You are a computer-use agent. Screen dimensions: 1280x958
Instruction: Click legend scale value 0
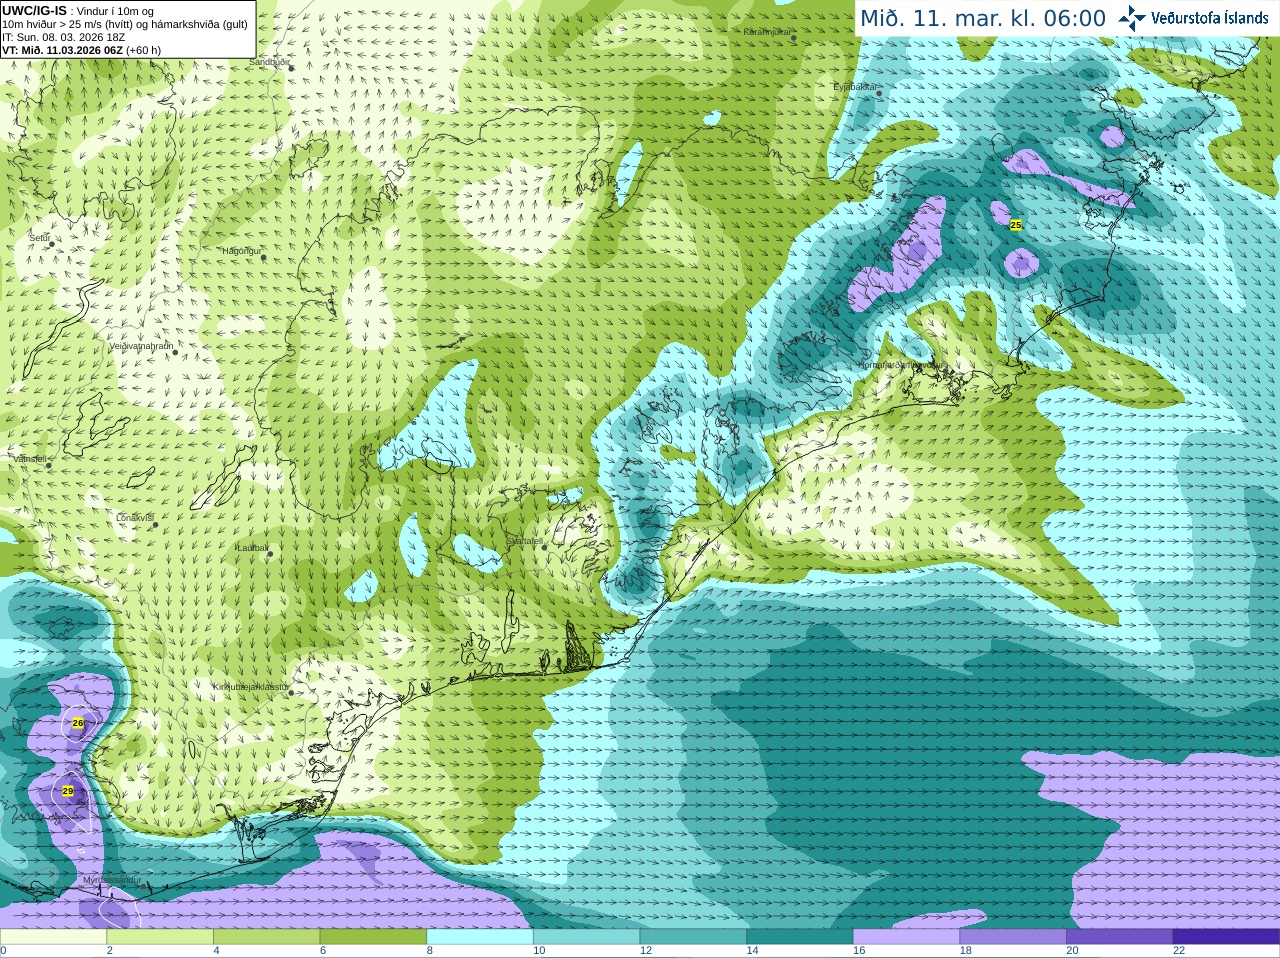pyautogui.click(x=3, y=951)
